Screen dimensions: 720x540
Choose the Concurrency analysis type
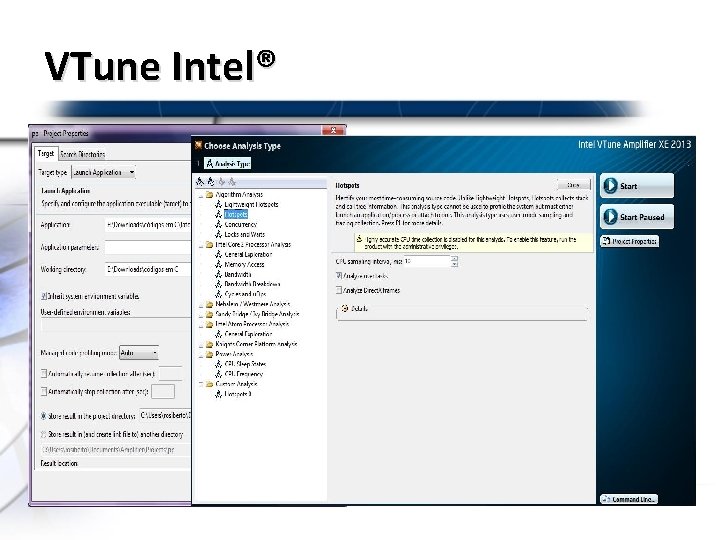(240, 225)
